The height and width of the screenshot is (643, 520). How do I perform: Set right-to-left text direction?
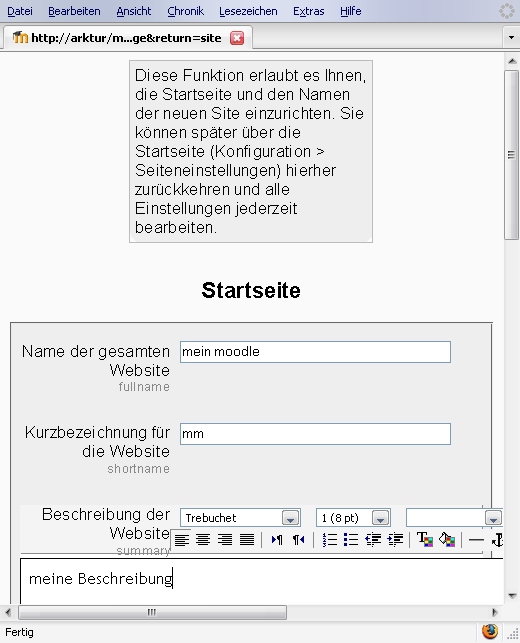point(299,540)
